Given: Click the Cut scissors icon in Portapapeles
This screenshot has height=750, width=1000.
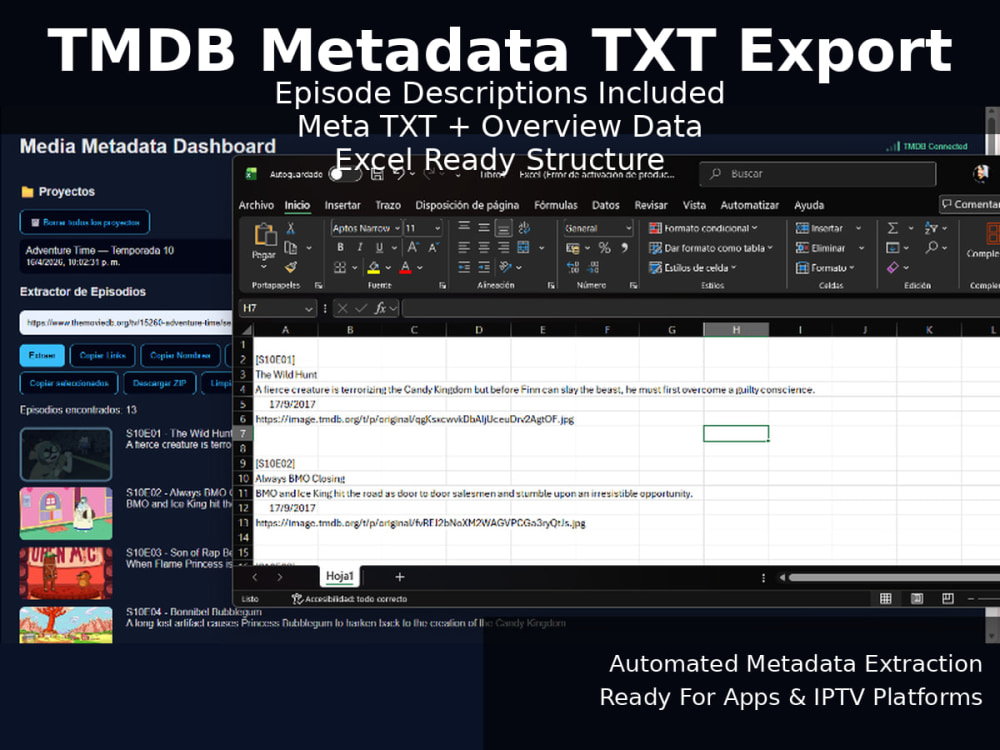Looking at the screenshot, I should coord(291,228).
